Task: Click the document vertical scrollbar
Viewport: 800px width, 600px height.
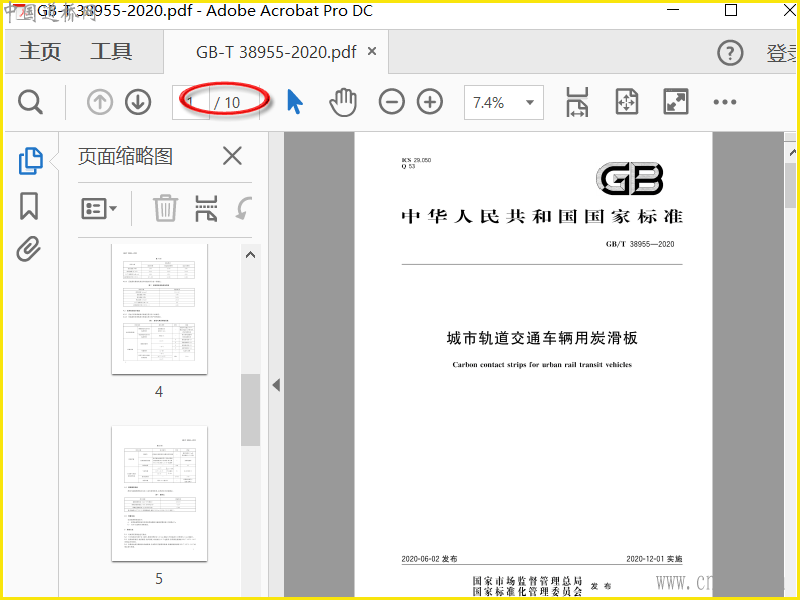Action: click(790, 185)
